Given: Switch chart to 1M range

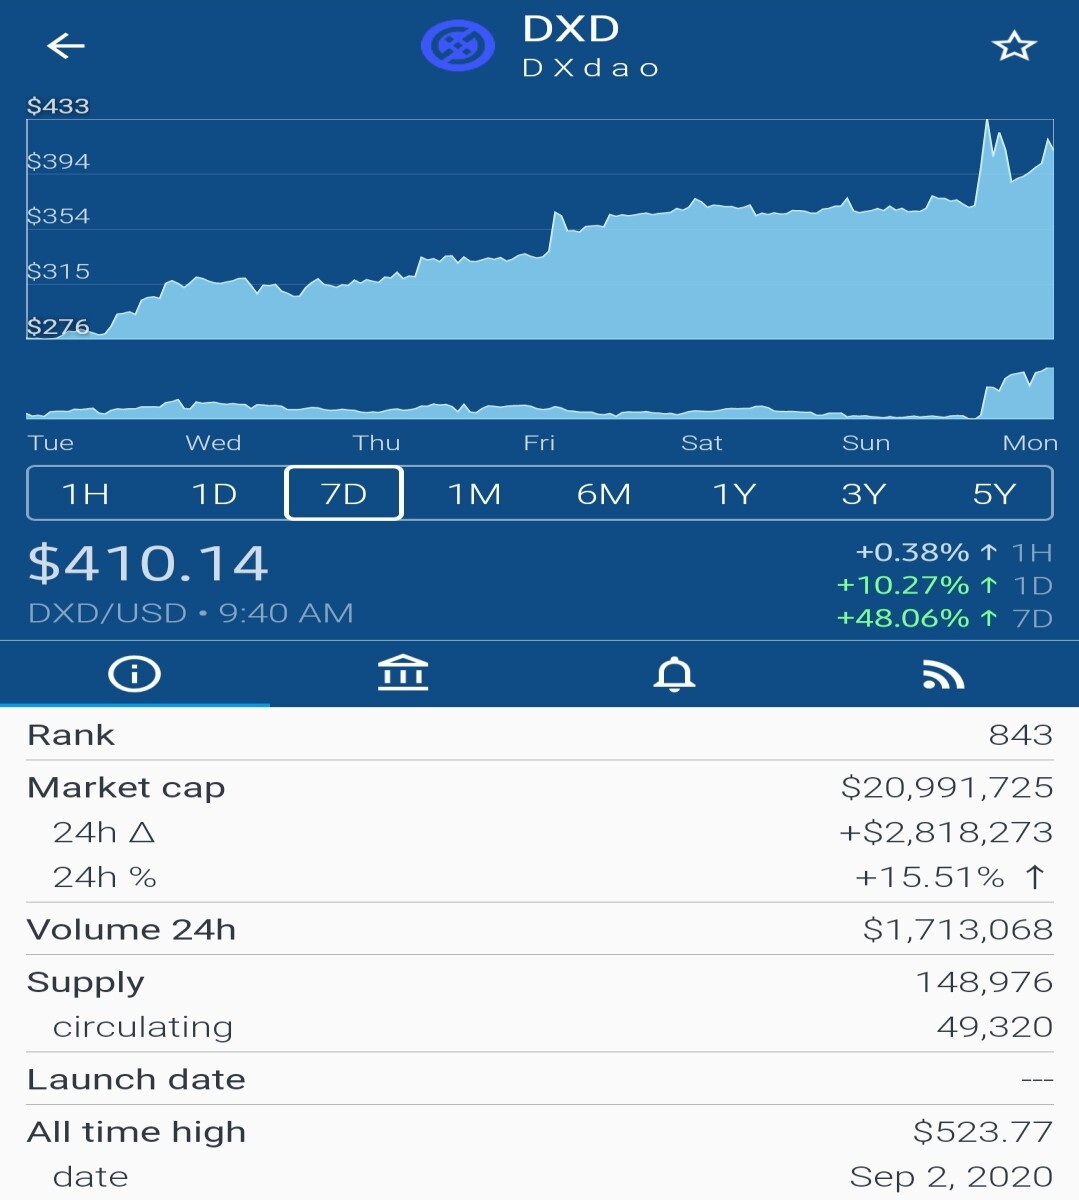Looking at the screenshot, I should 474,494.
